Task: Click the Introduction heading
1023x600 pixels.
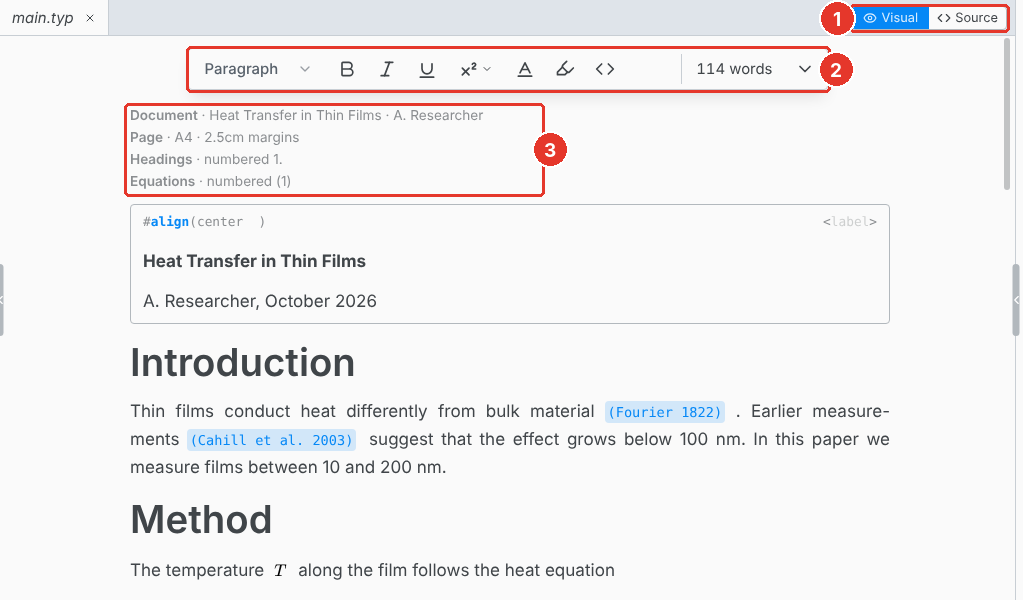Action: 243,363
